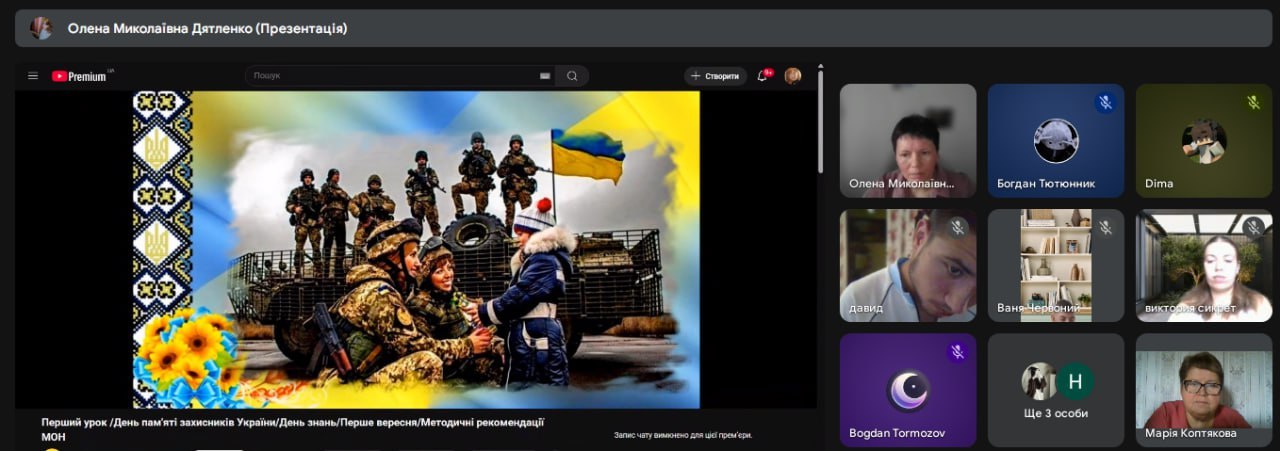Open the YouTube account avatar menu
This screenshot has width=1280, height=451.
pos(793,76)
